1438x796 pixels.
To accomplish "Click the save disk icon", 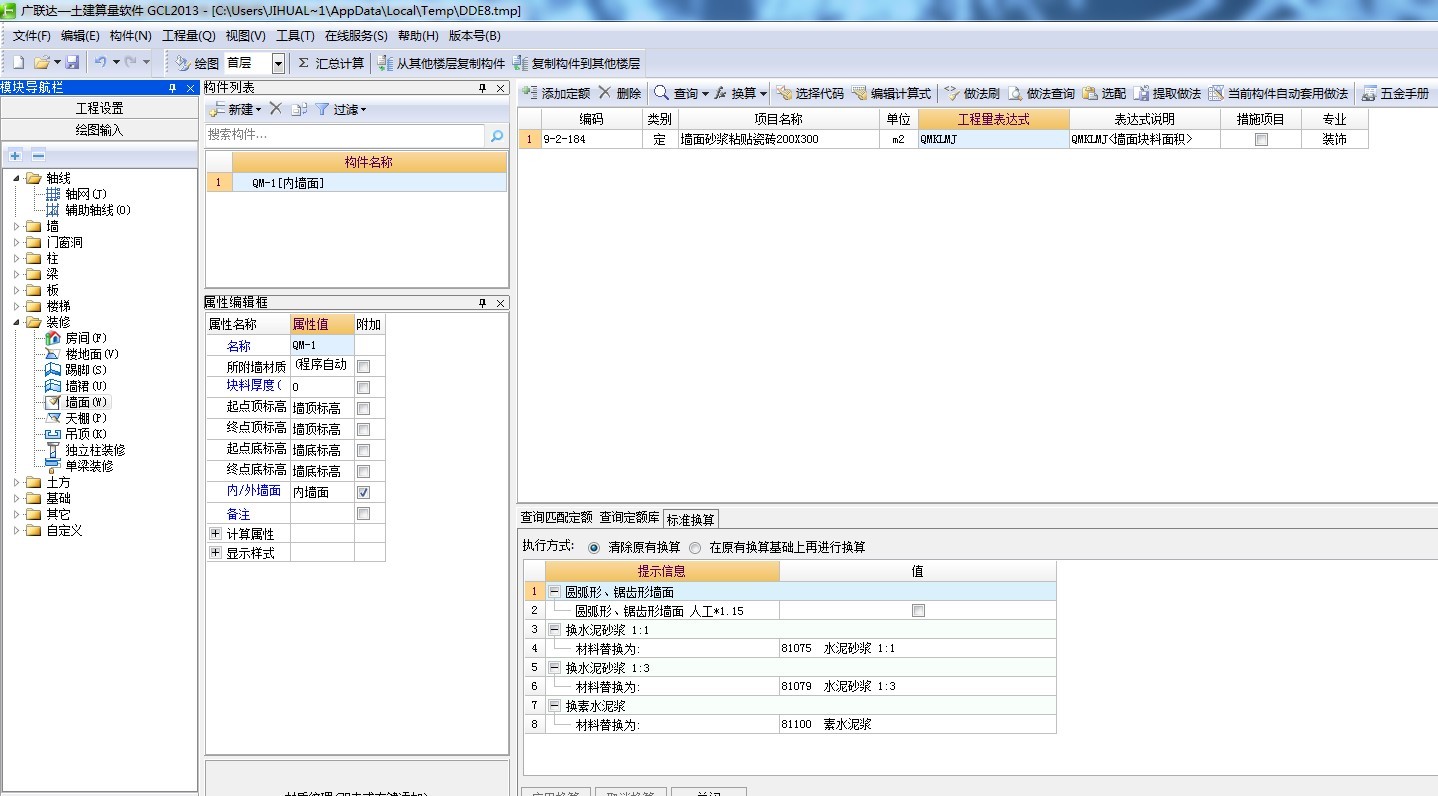I will pos(73,63).
